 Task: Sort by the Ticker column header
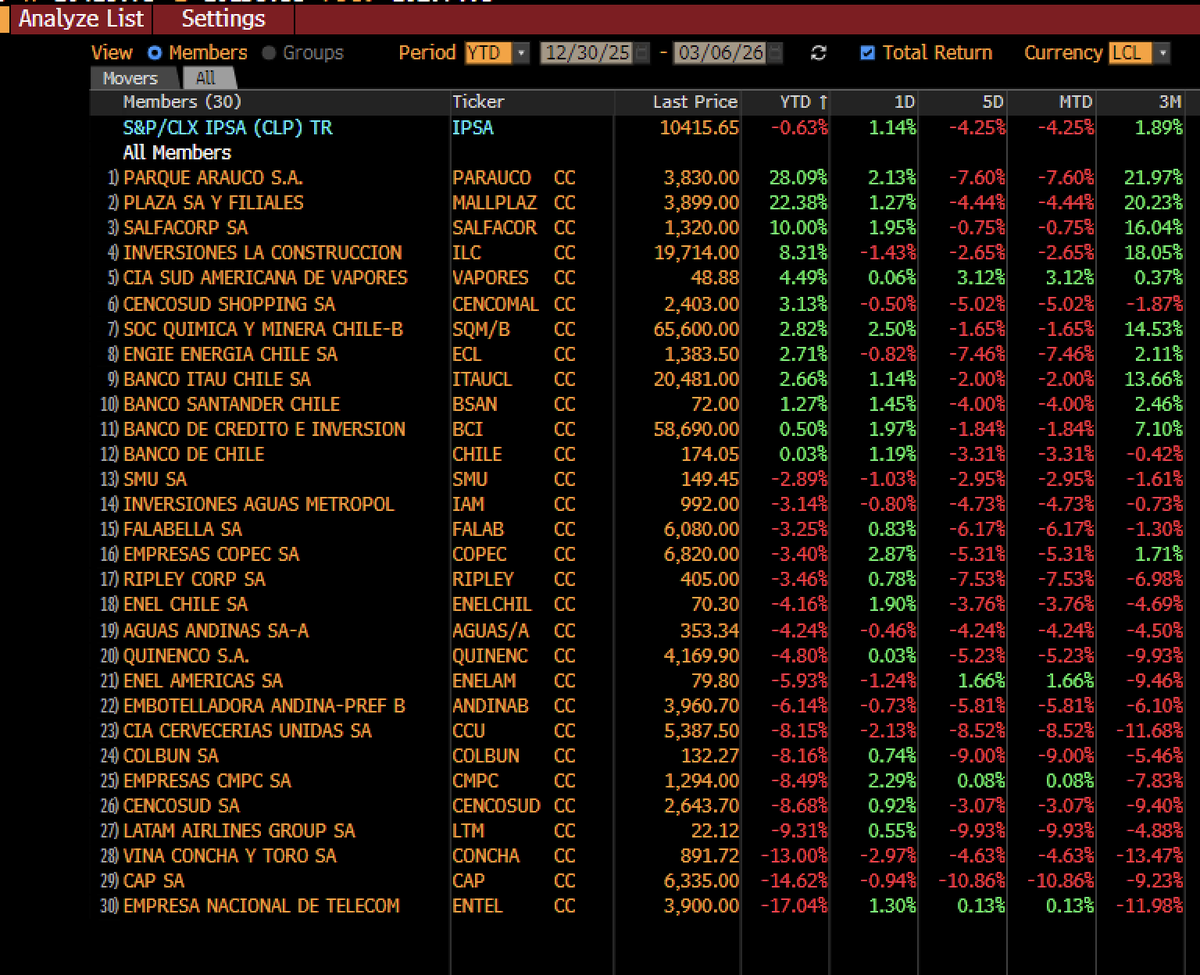(x=479, y=102)
